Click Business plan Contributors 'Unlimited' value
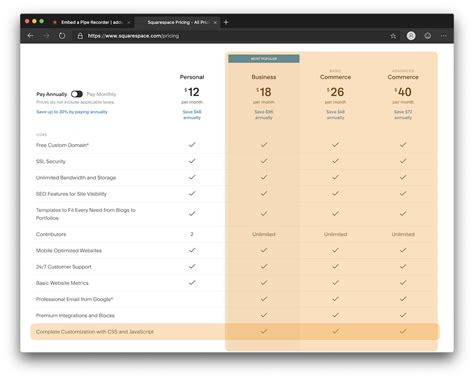 [264, 234]
